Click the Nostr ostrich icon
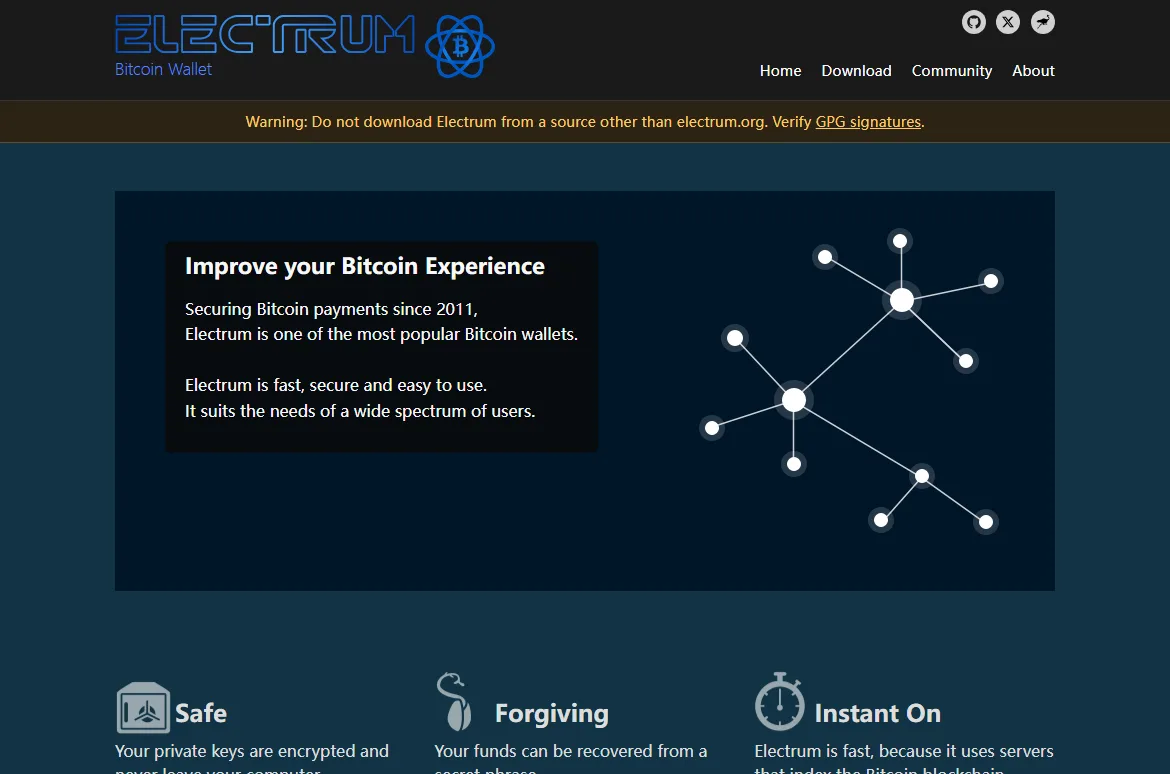 click(x=1043, y=22)
